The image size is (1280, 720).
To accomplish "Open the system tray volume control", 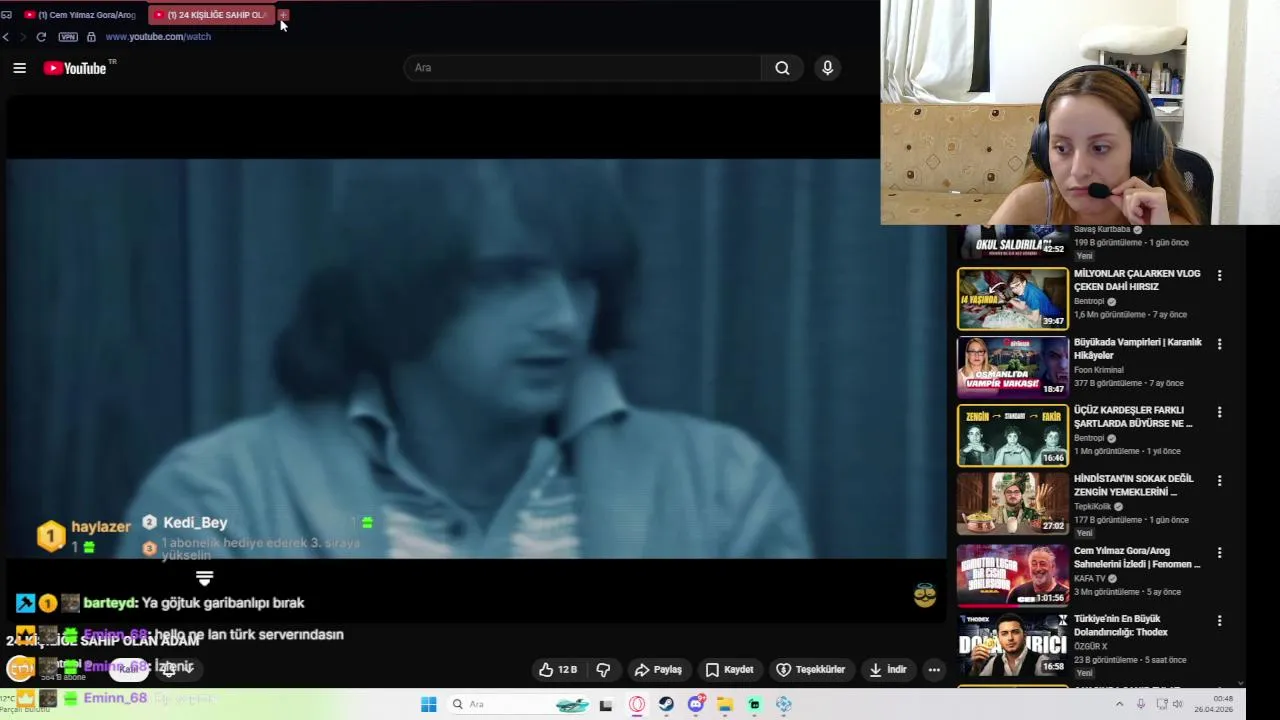I will pyautogui.click(x=1177, y=705).
